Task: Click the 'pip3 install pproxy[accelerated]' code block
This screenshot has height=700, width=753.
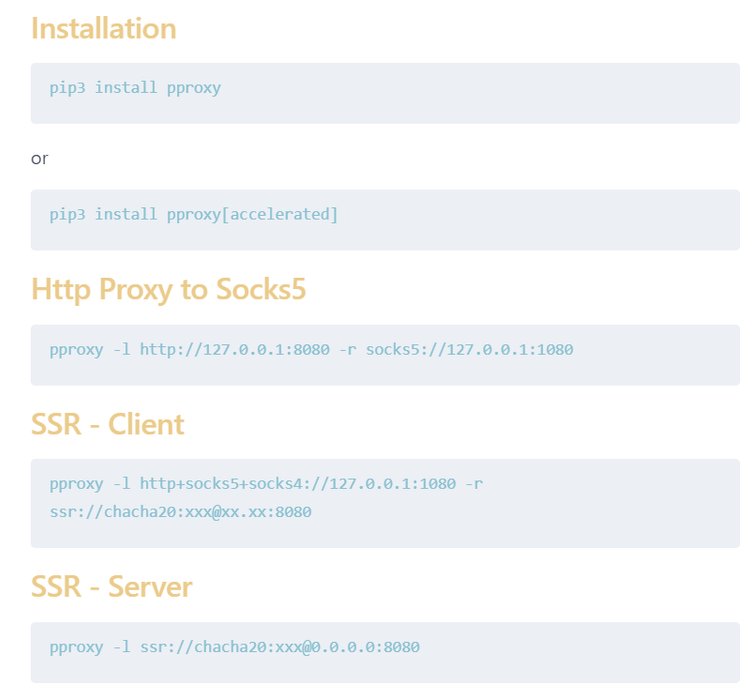Action: (385, 219)
